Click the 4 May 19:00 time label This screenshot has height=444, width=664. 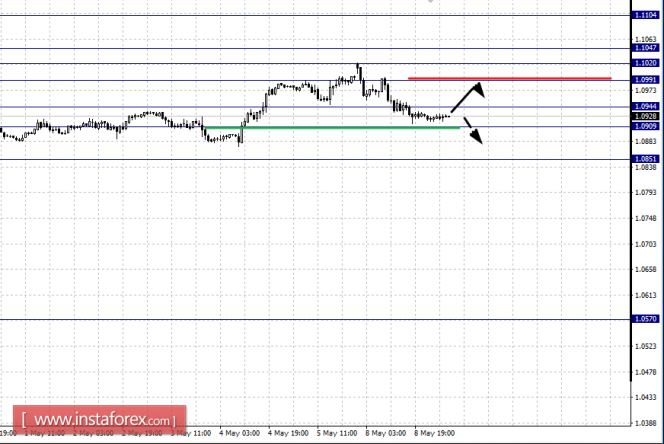288,433
